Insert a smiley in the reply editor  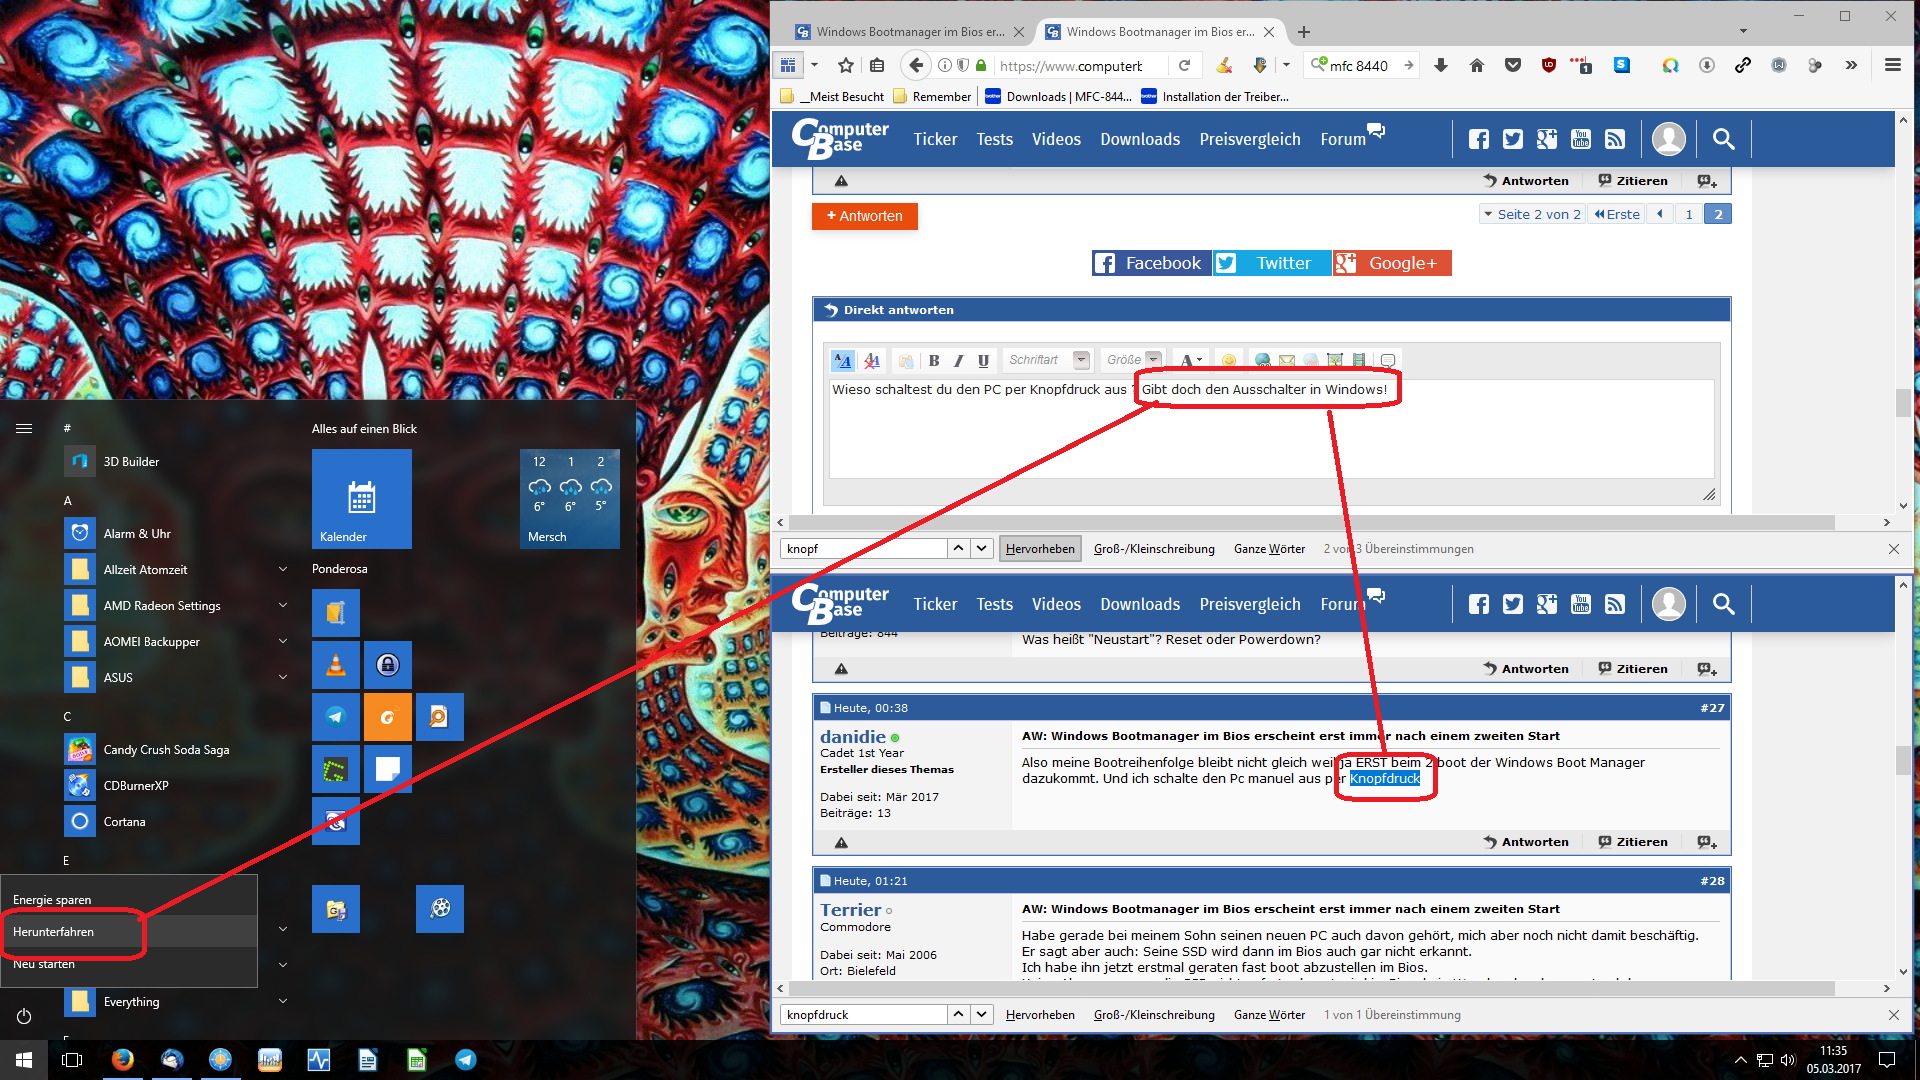[x=1229, y=360]
